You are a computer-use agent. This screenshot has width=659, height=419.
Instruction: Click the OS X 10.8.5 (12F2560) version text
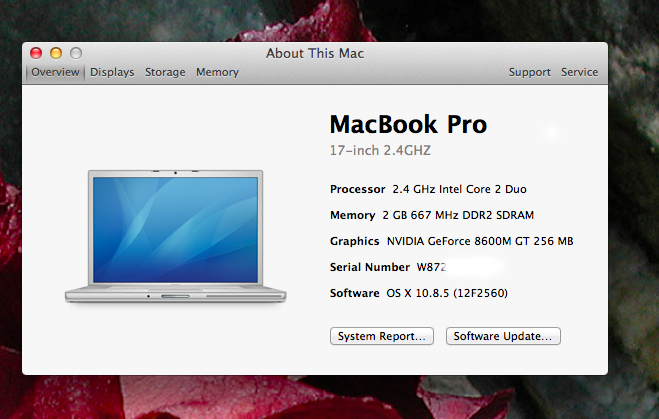[447, 293]
